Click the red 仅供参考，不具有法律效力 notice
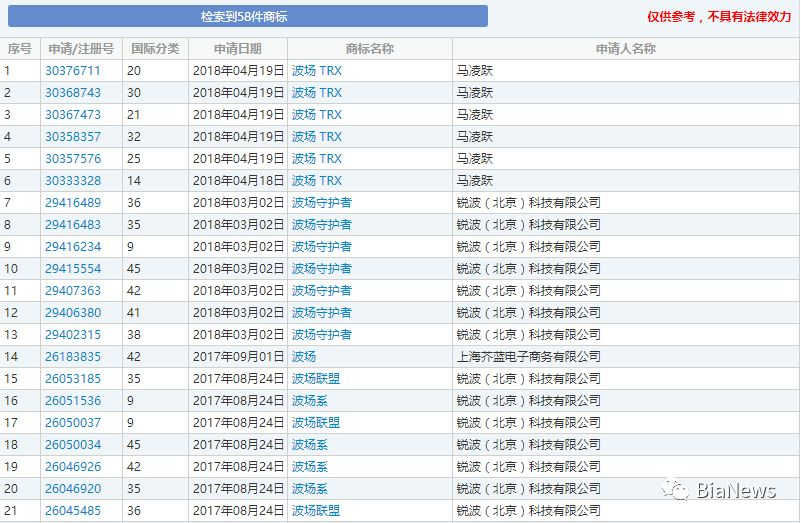 [x=719, y=16]
